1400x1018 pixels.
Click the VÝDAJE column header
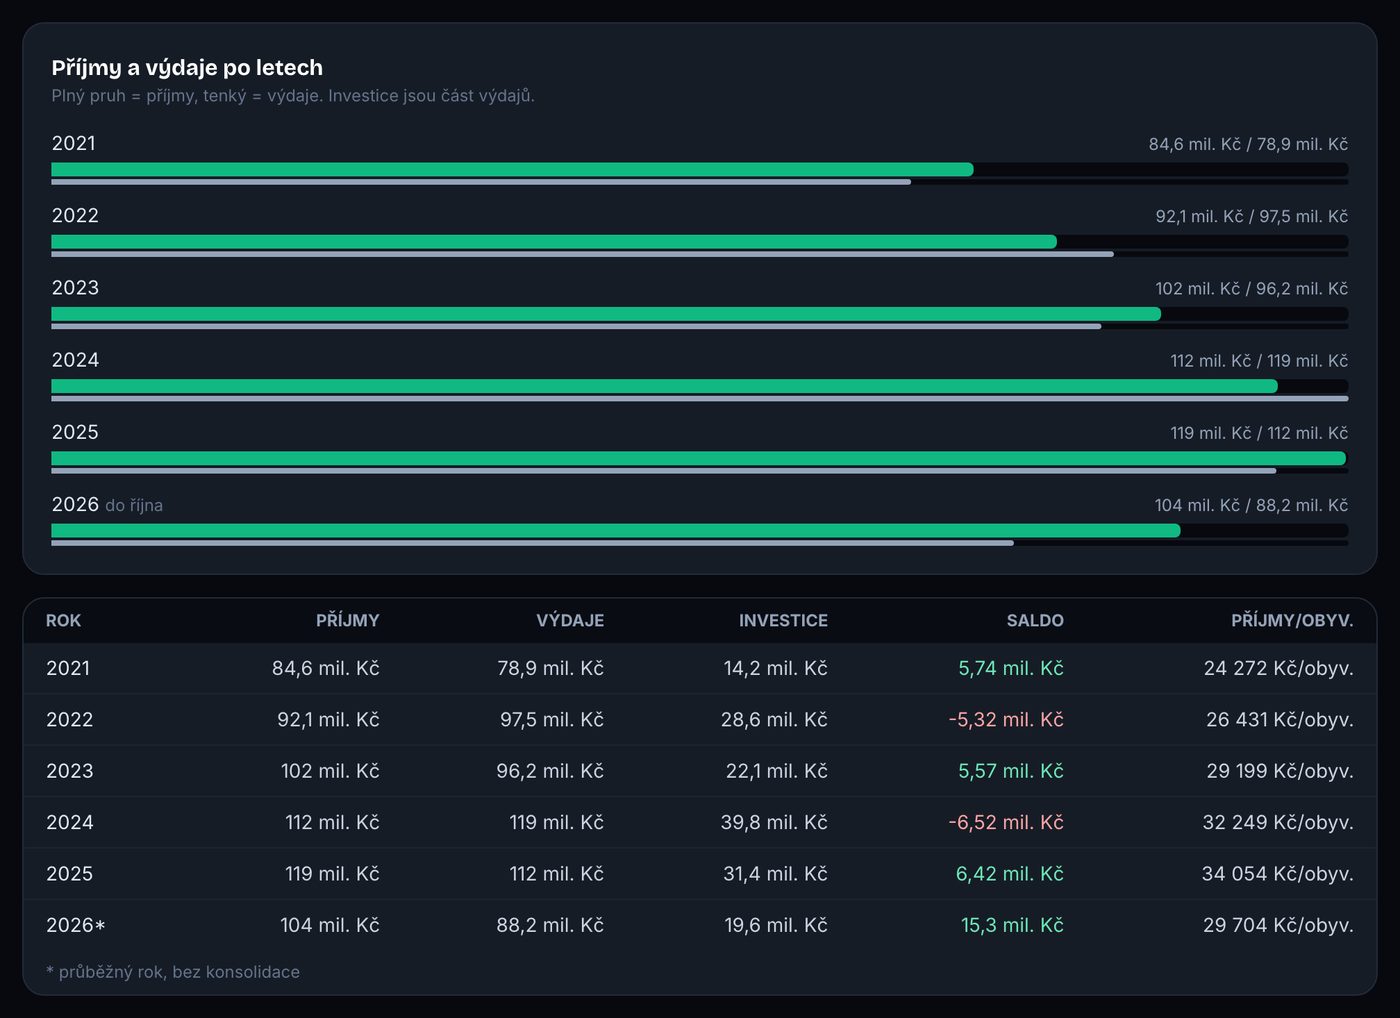tap(570, 620)
